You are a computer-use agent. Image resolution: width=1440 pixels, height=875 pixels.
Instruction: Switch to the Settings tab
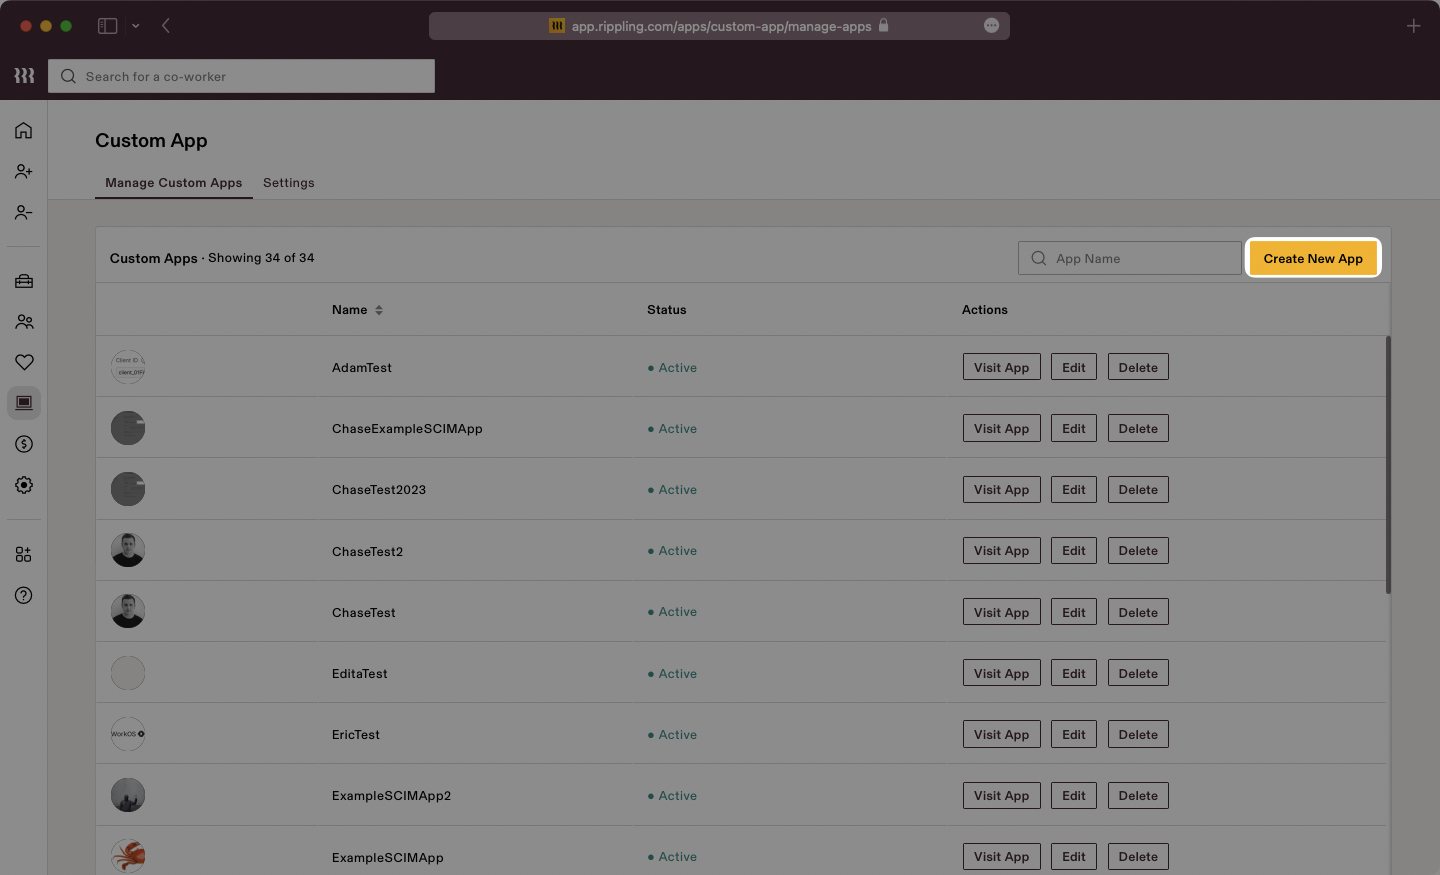(288, 183)
